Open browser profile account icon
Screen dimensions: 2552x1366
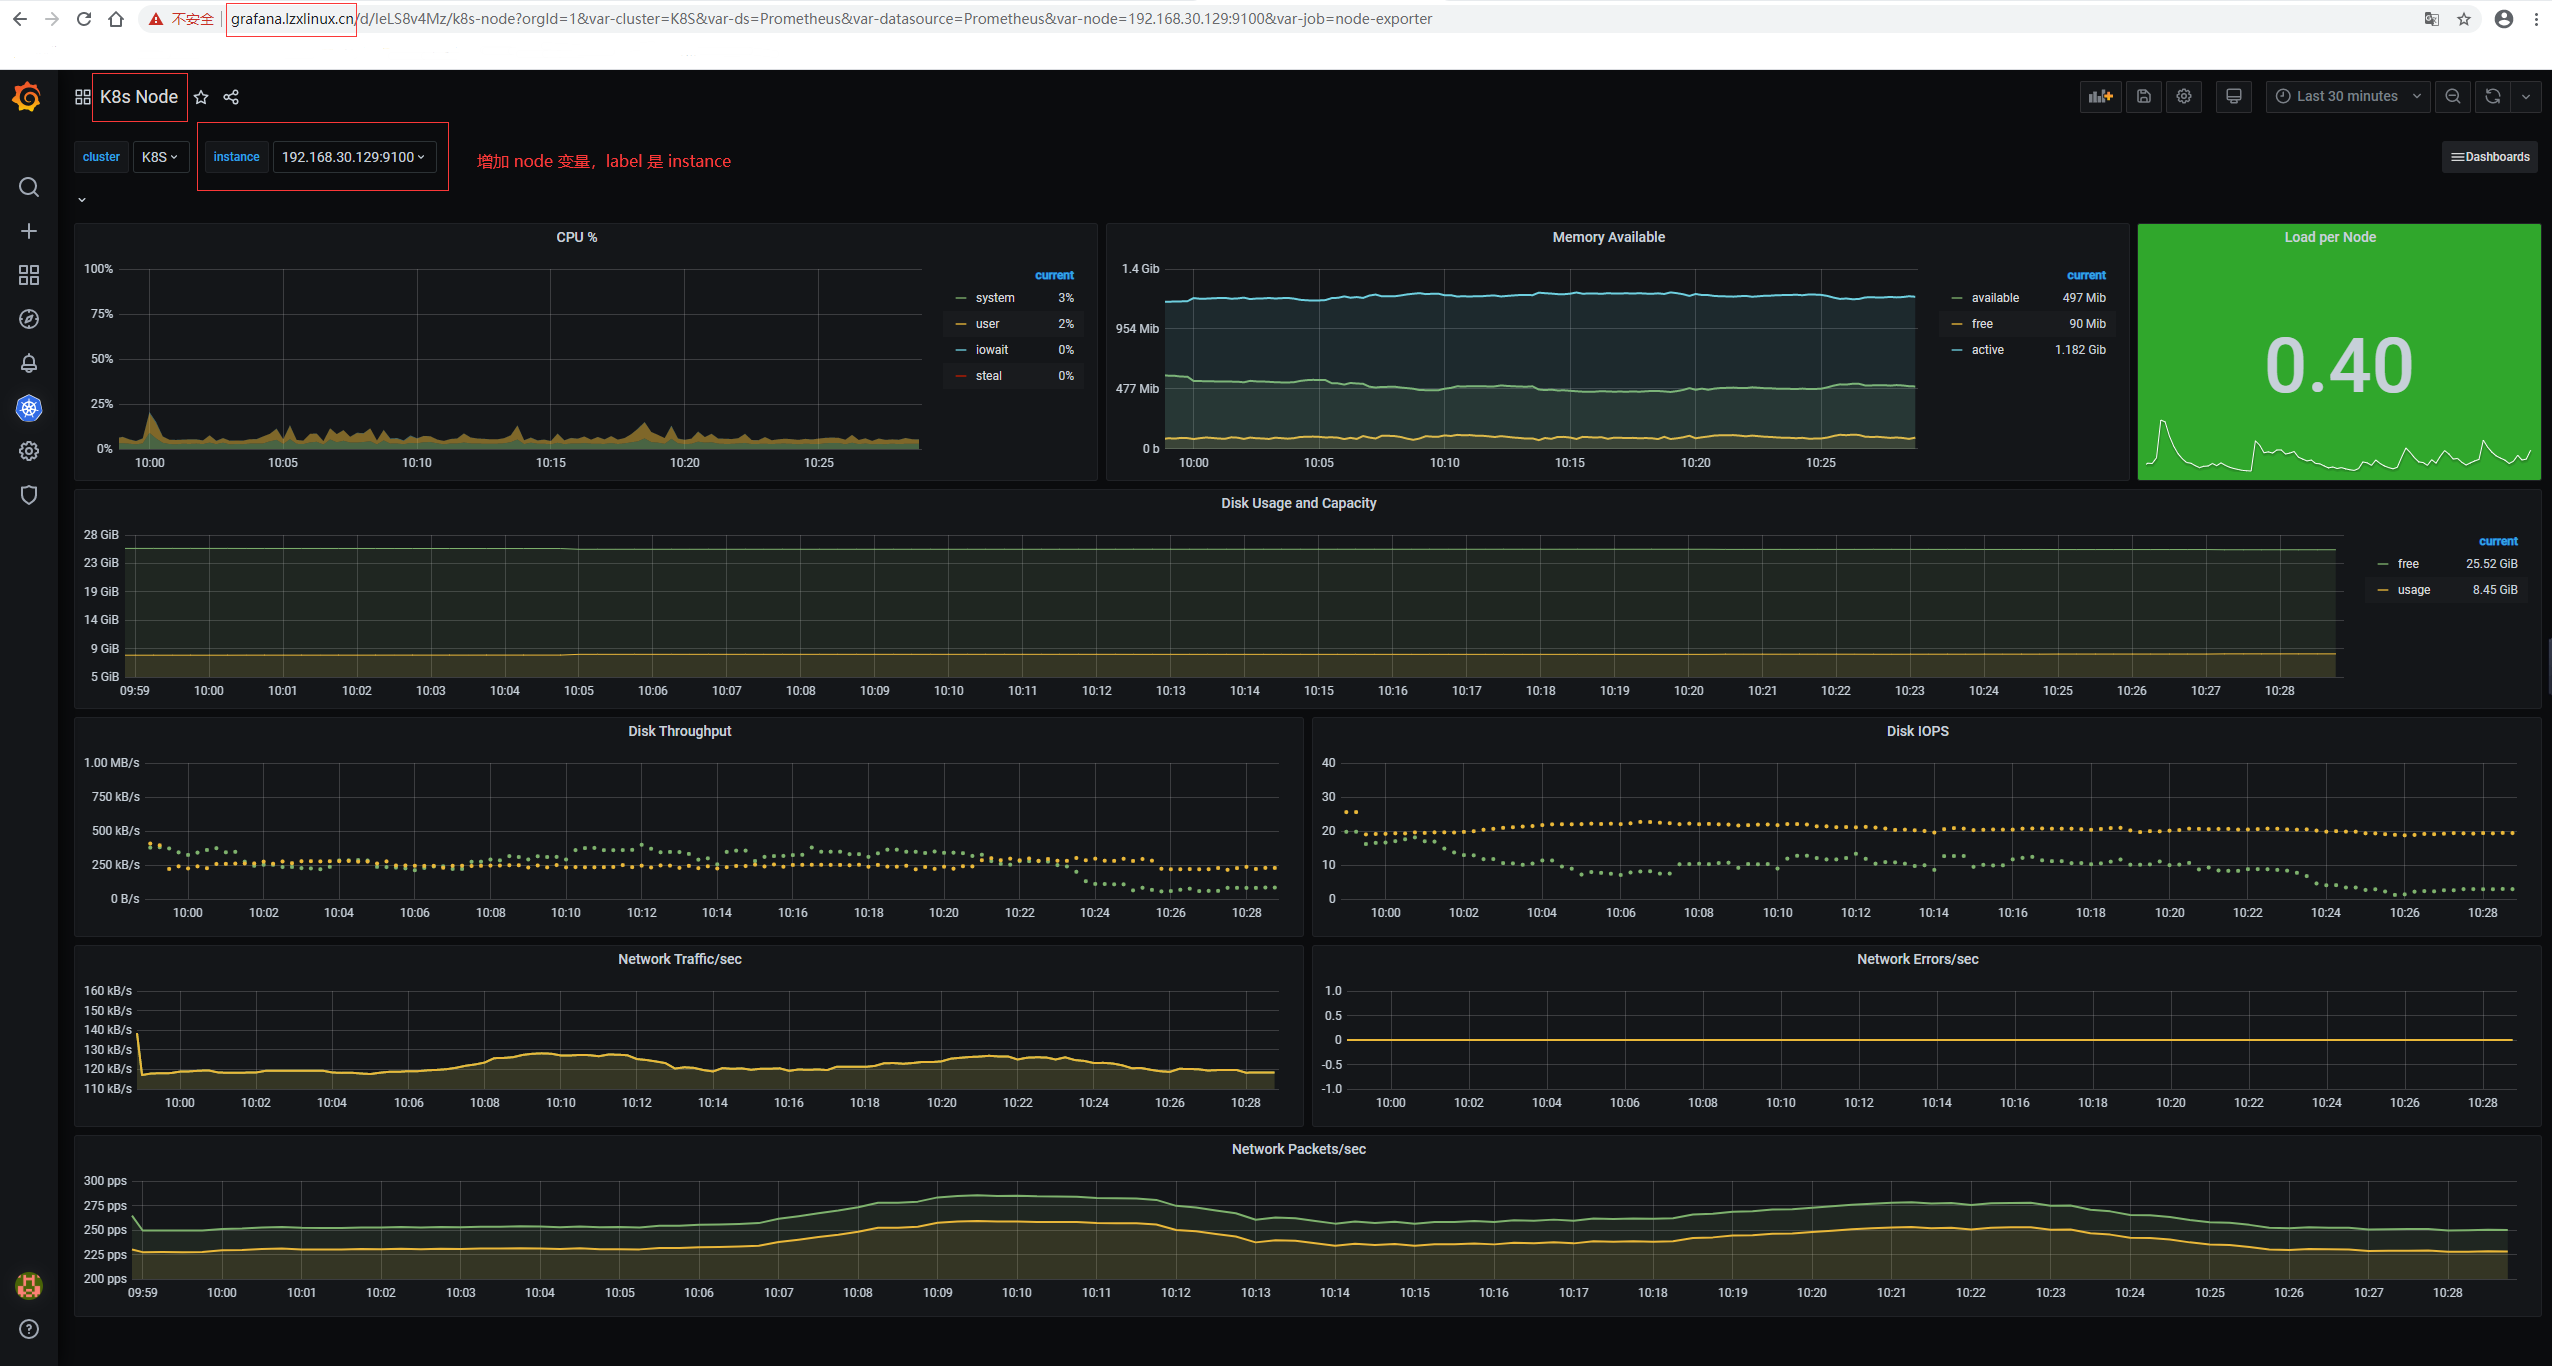click(2504, 19)
